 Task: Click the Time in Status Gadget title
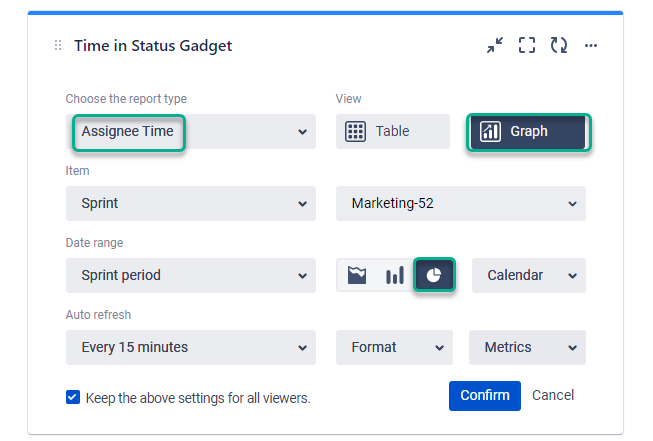point(153,45)
